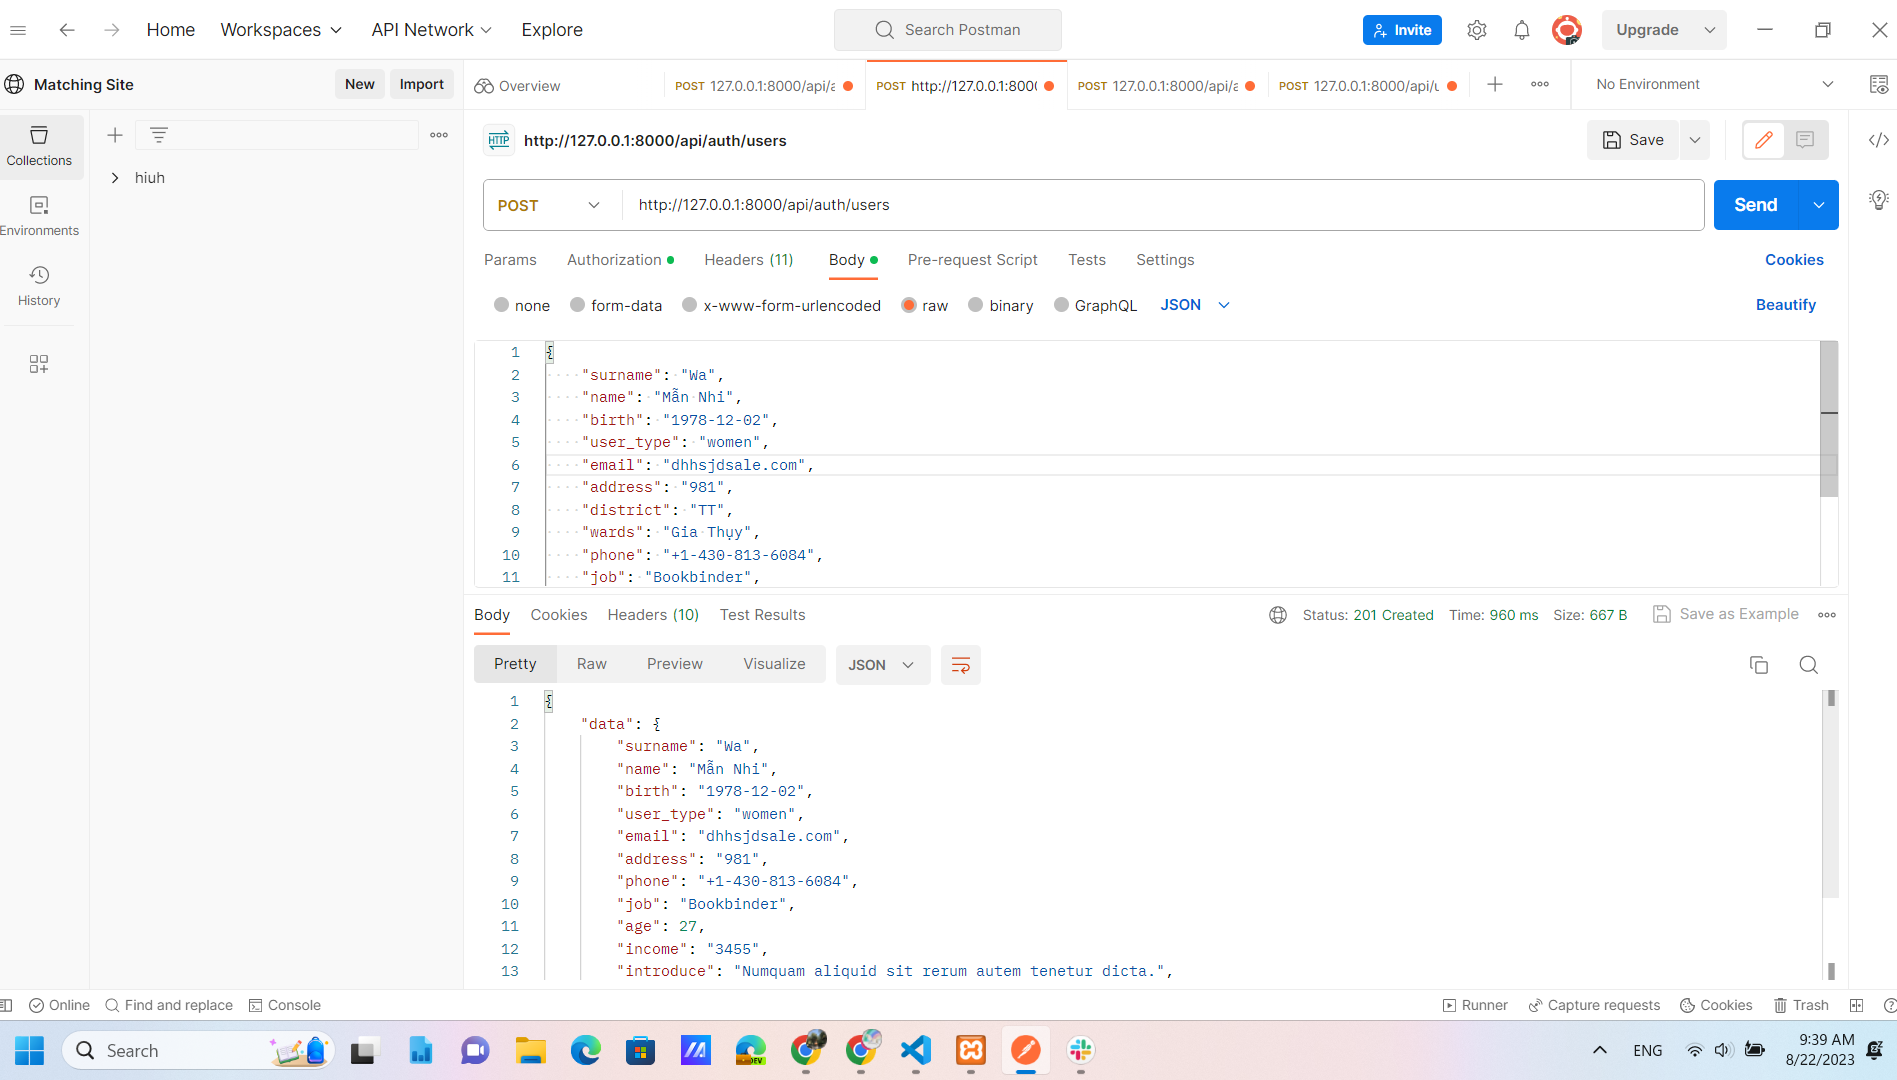Open Collections in the sidebar
The width and height of the screenshot is (1897, 1080).
click(39, 146)
